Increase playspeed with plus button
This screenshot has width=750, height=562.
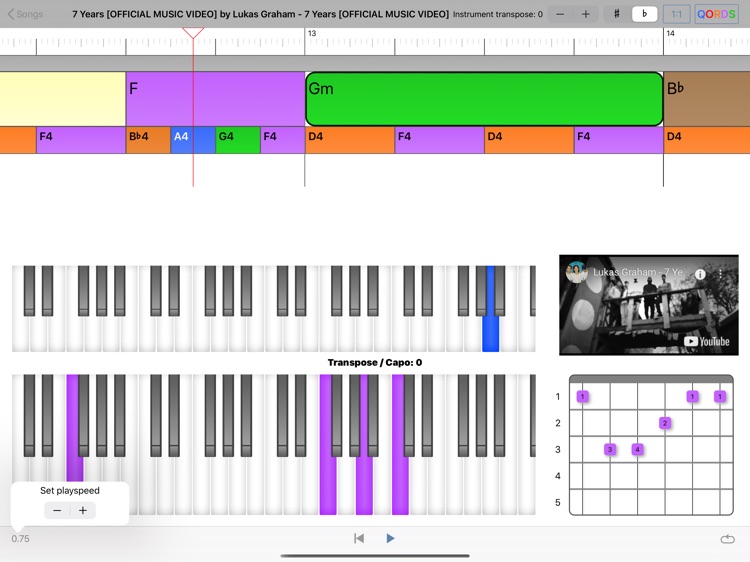pyautogui.click(x=83, y=510)
